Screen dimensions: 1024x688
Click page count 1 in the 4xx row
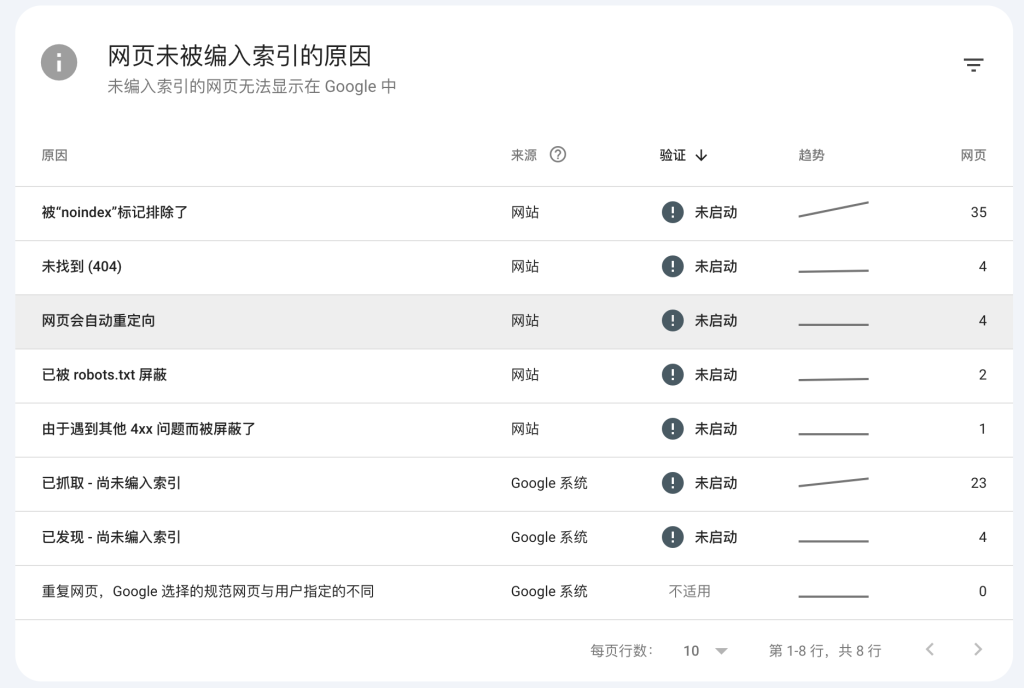pyautogui.click(x=982, y=429)
